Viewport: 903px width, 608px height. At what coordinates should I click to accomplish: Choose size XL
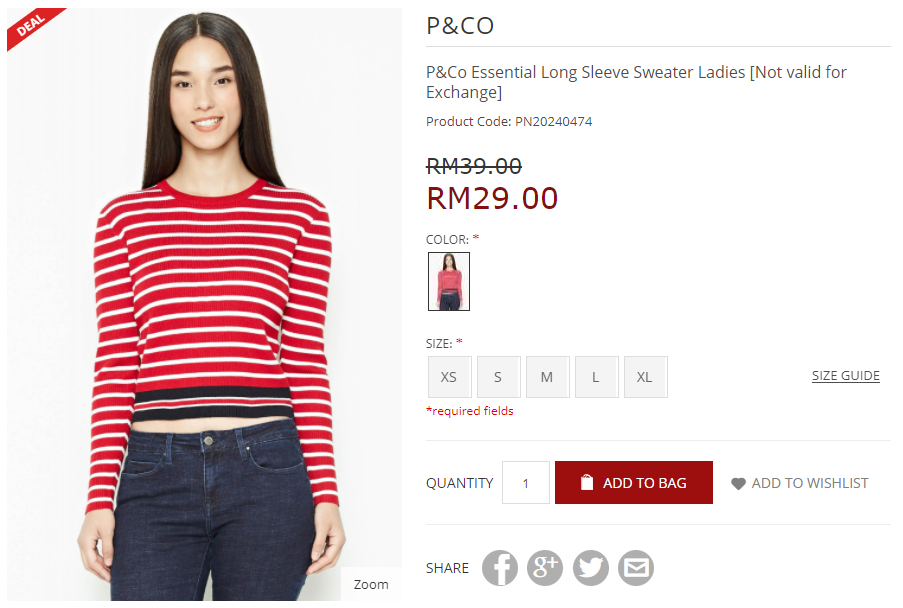coord(646,377)
